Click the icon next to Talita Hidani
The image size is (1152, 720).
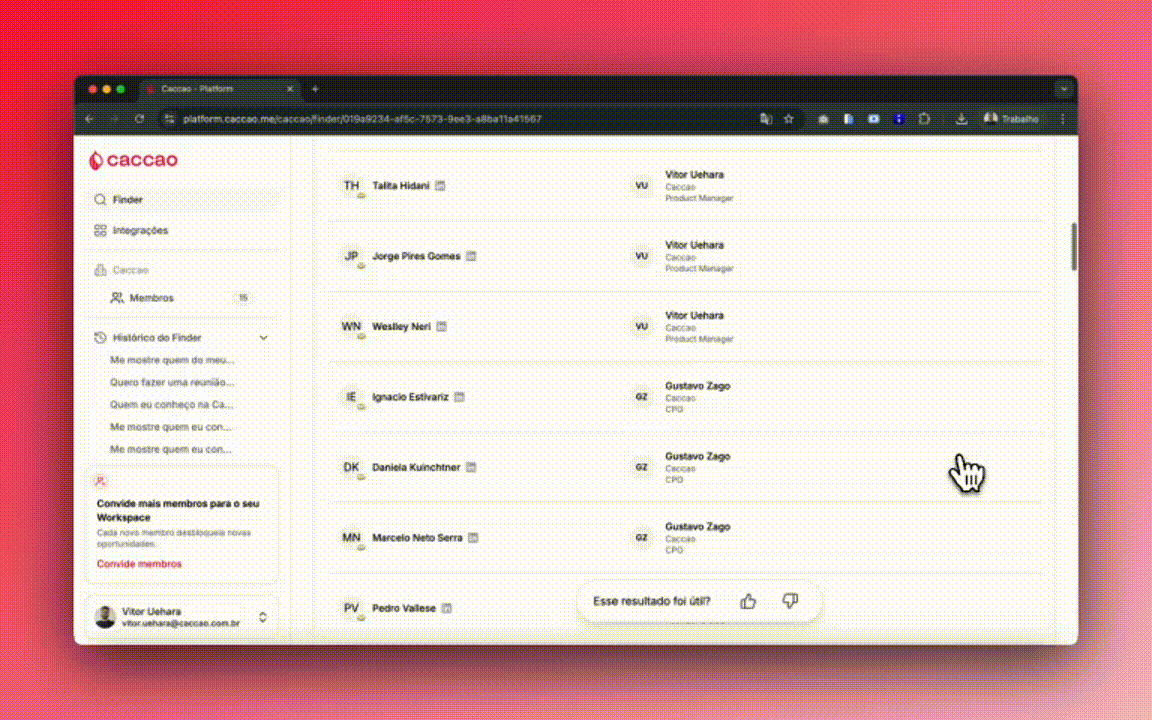click(441, 186)
